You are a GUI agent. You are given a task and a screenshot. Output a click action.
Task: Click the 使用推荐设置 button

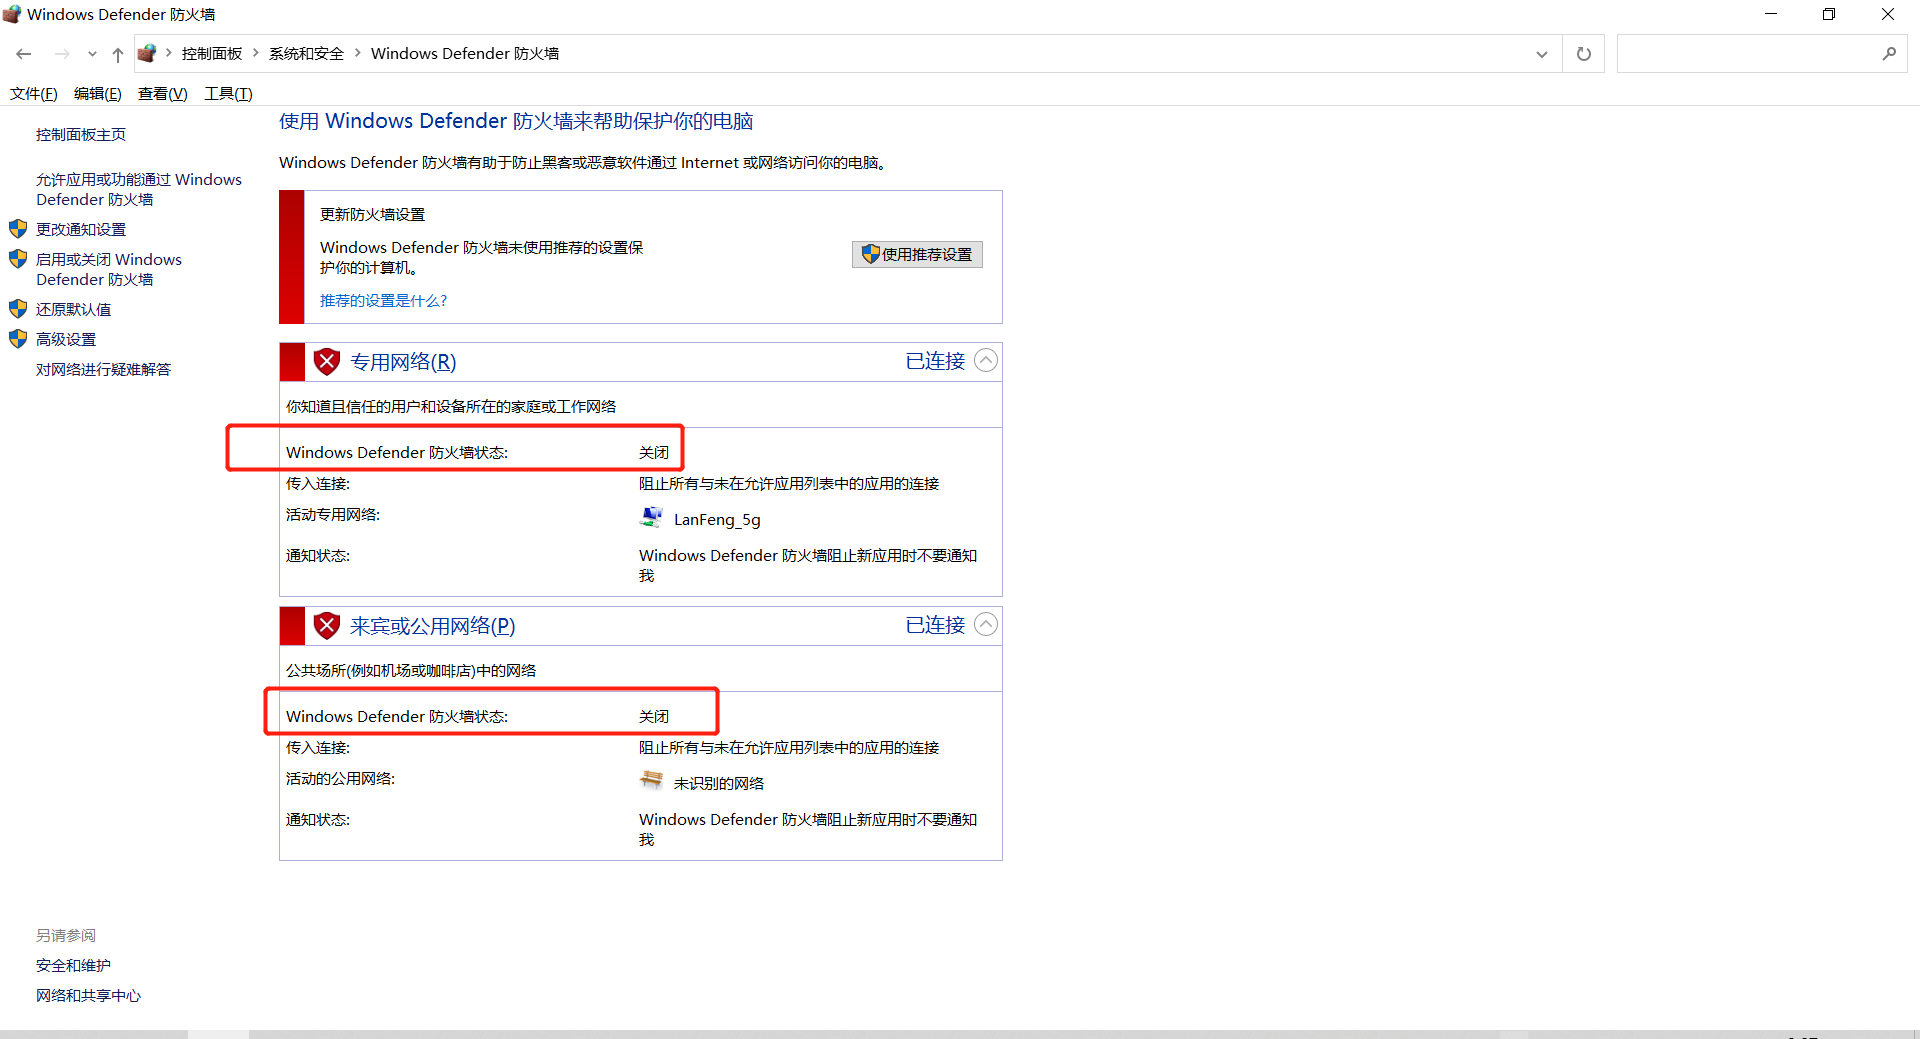tap(917, 255)
